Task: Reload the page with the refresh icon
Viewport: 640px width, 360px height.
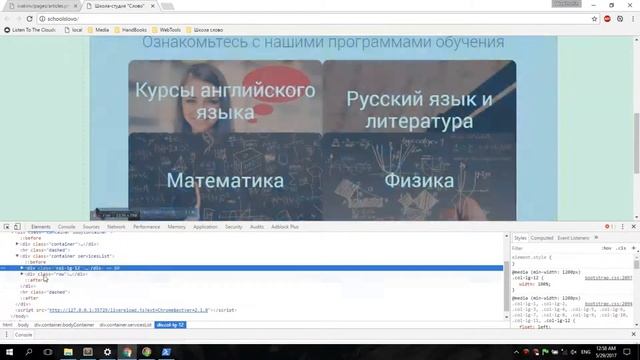Action: [x=29, y=19]
